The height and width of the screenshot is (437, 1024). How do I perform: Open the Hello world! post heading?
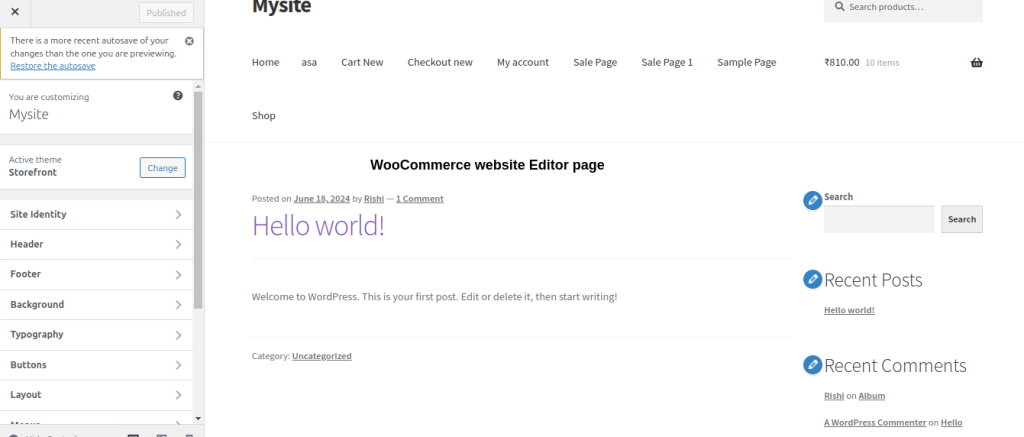click(x=318, y=226)
